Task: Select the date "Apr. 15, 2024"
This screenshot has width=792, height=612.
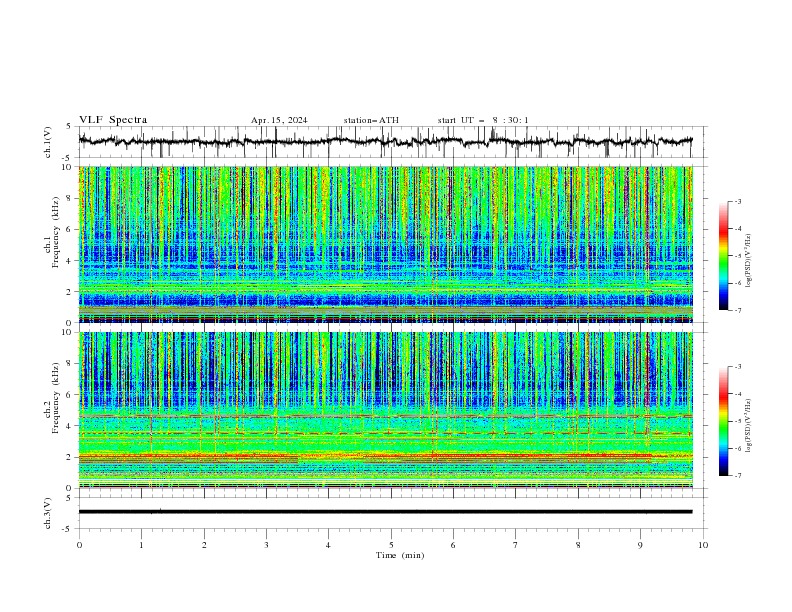Action: point(279,120)
